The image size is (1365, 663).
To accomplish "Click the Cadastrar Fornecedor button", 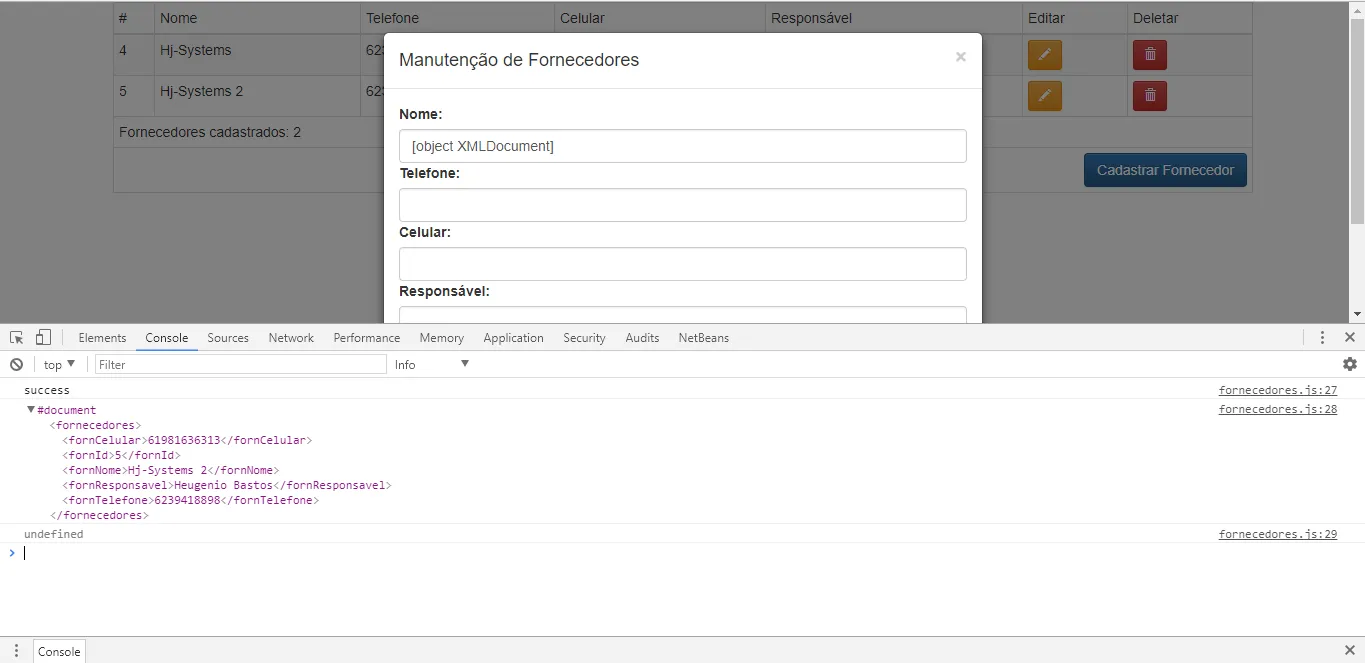I will 1164,170.
